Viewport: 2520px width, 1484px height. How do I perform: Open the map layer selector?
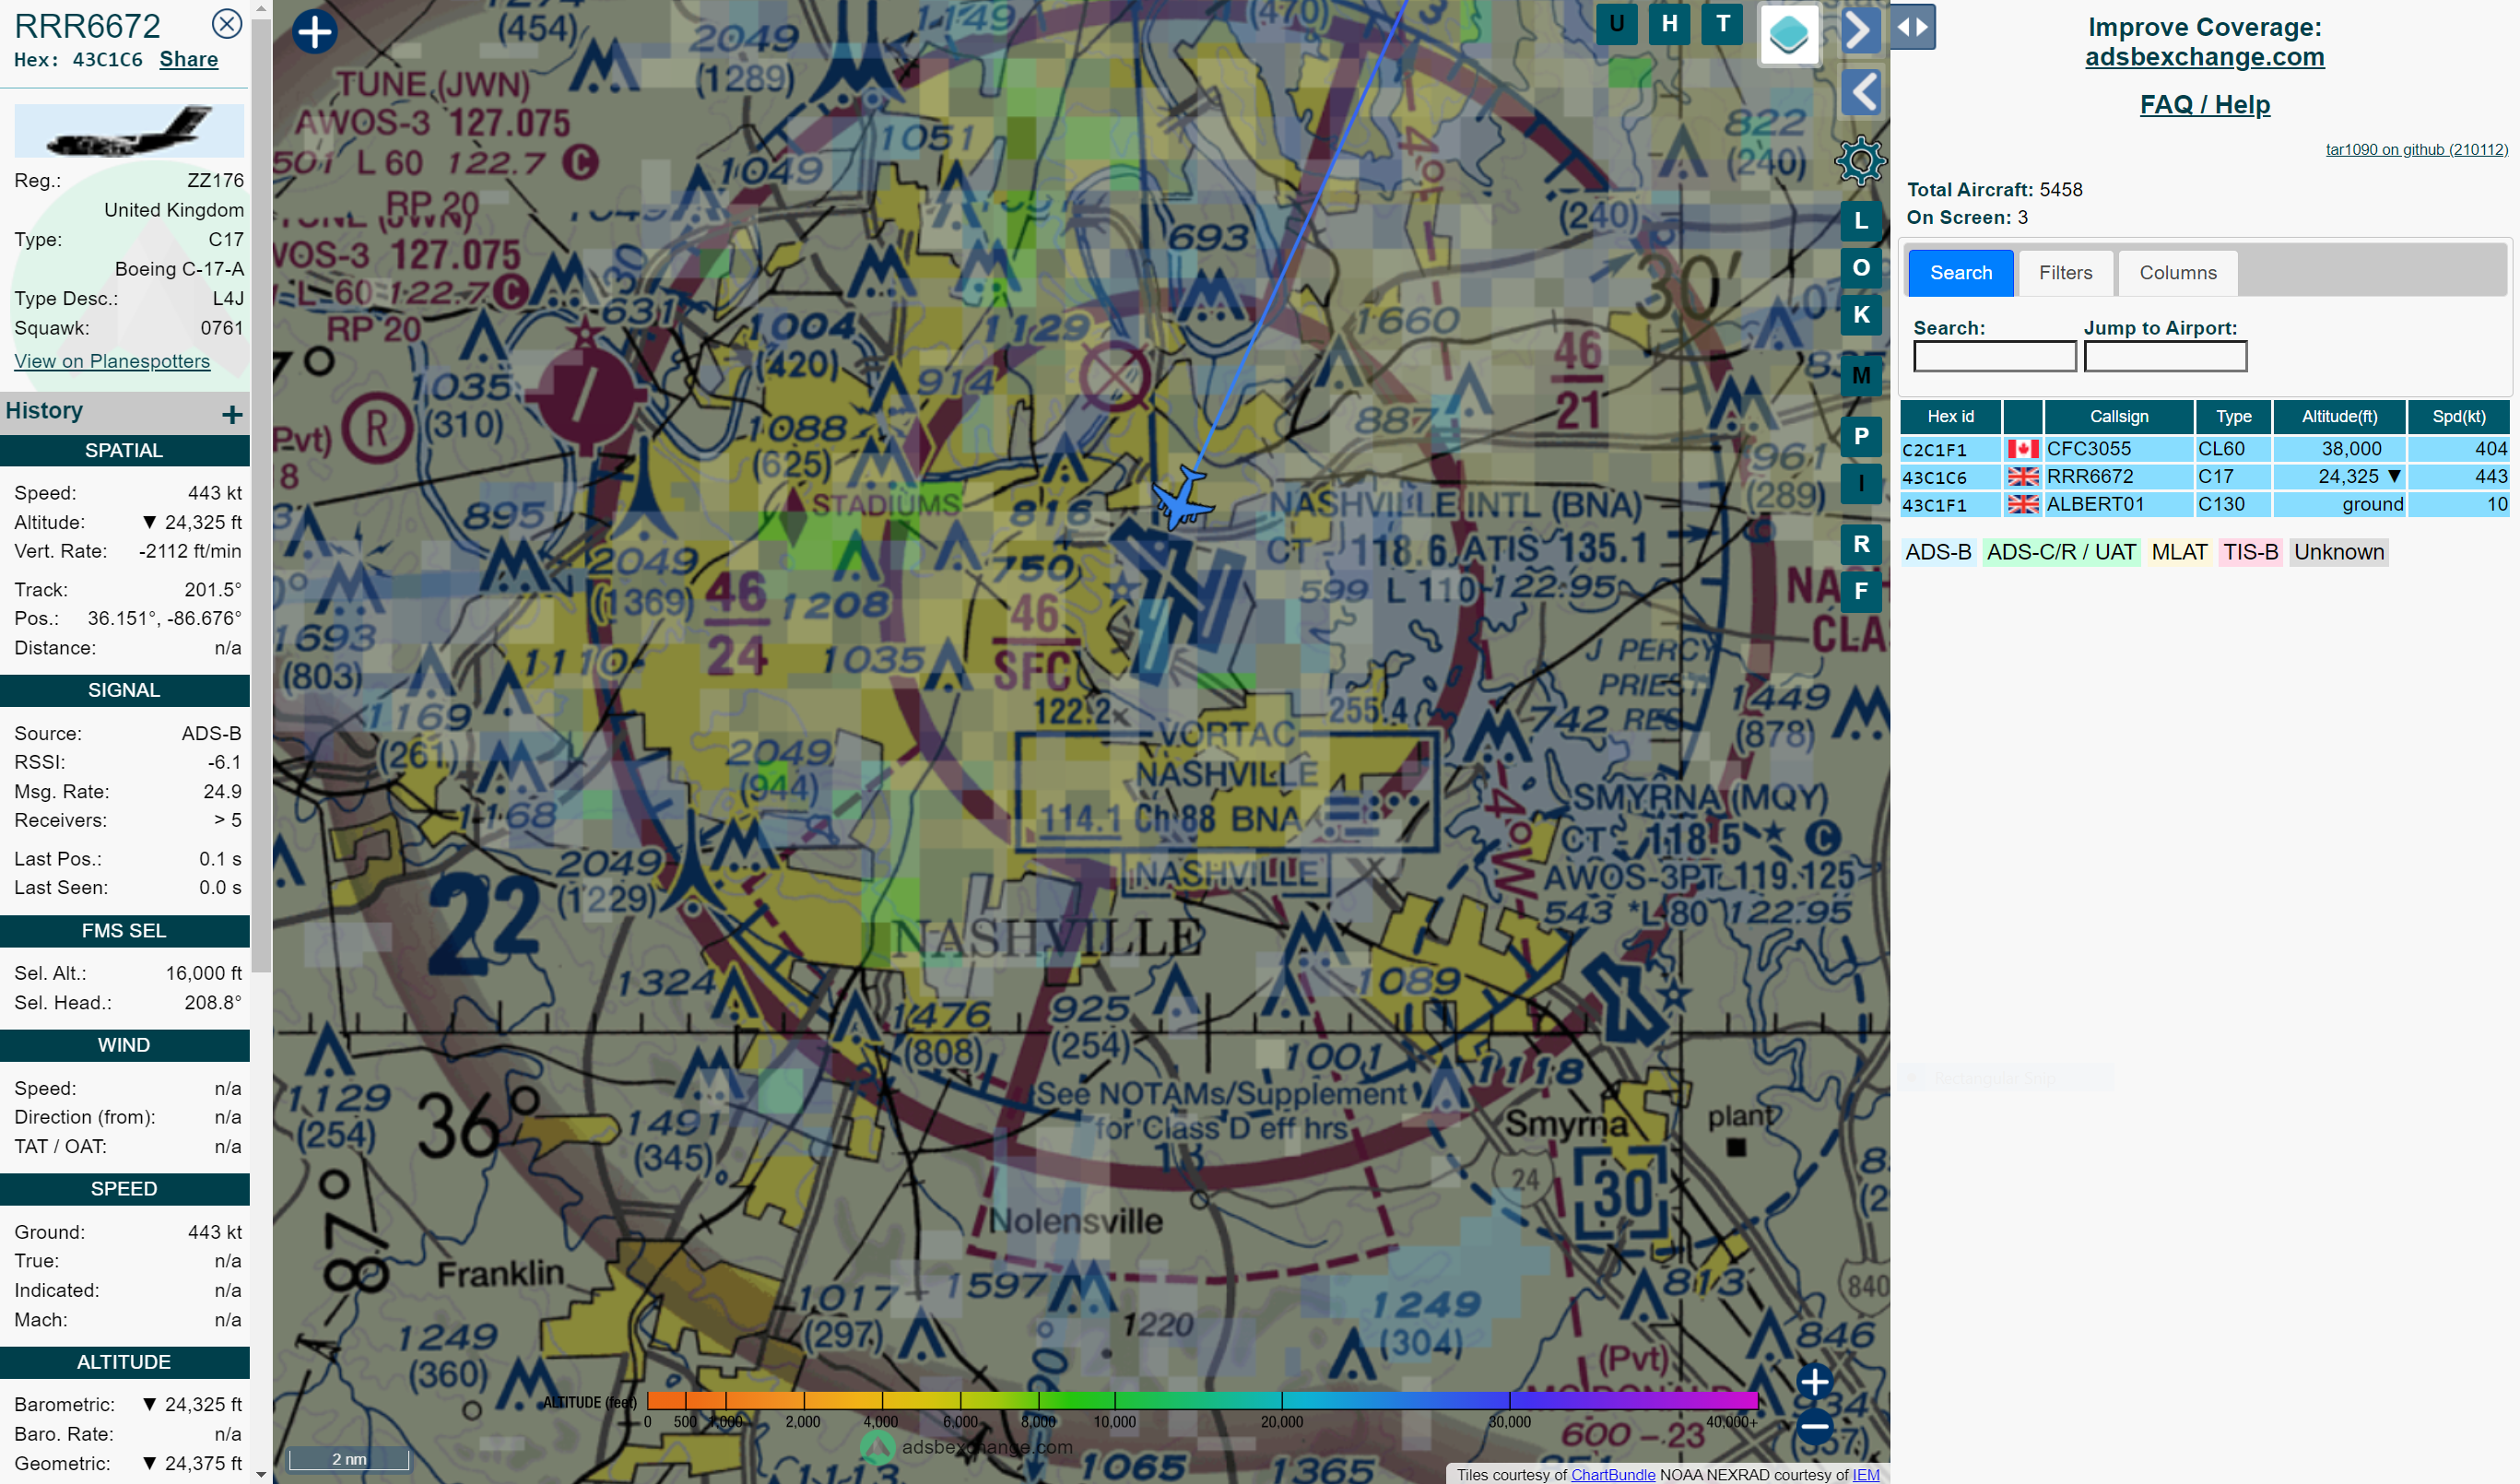[1789, 35]
